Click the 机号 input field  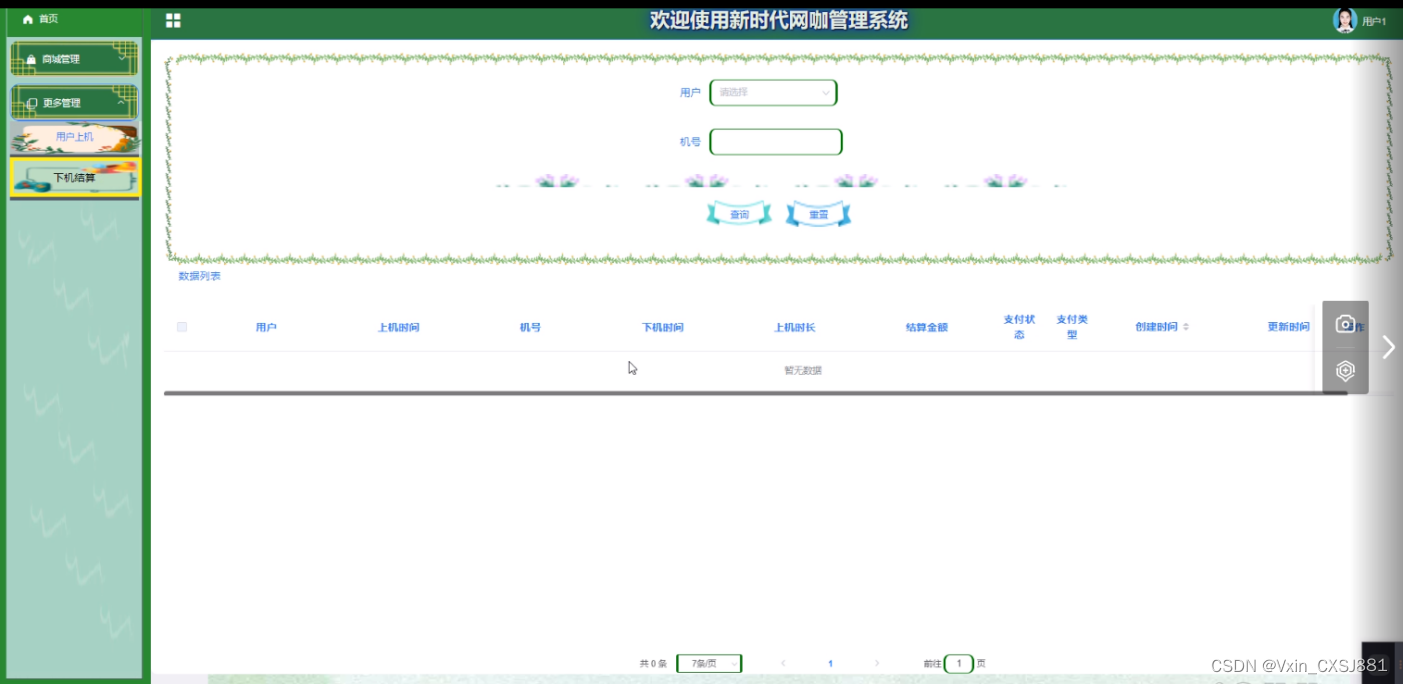(775, 141)
